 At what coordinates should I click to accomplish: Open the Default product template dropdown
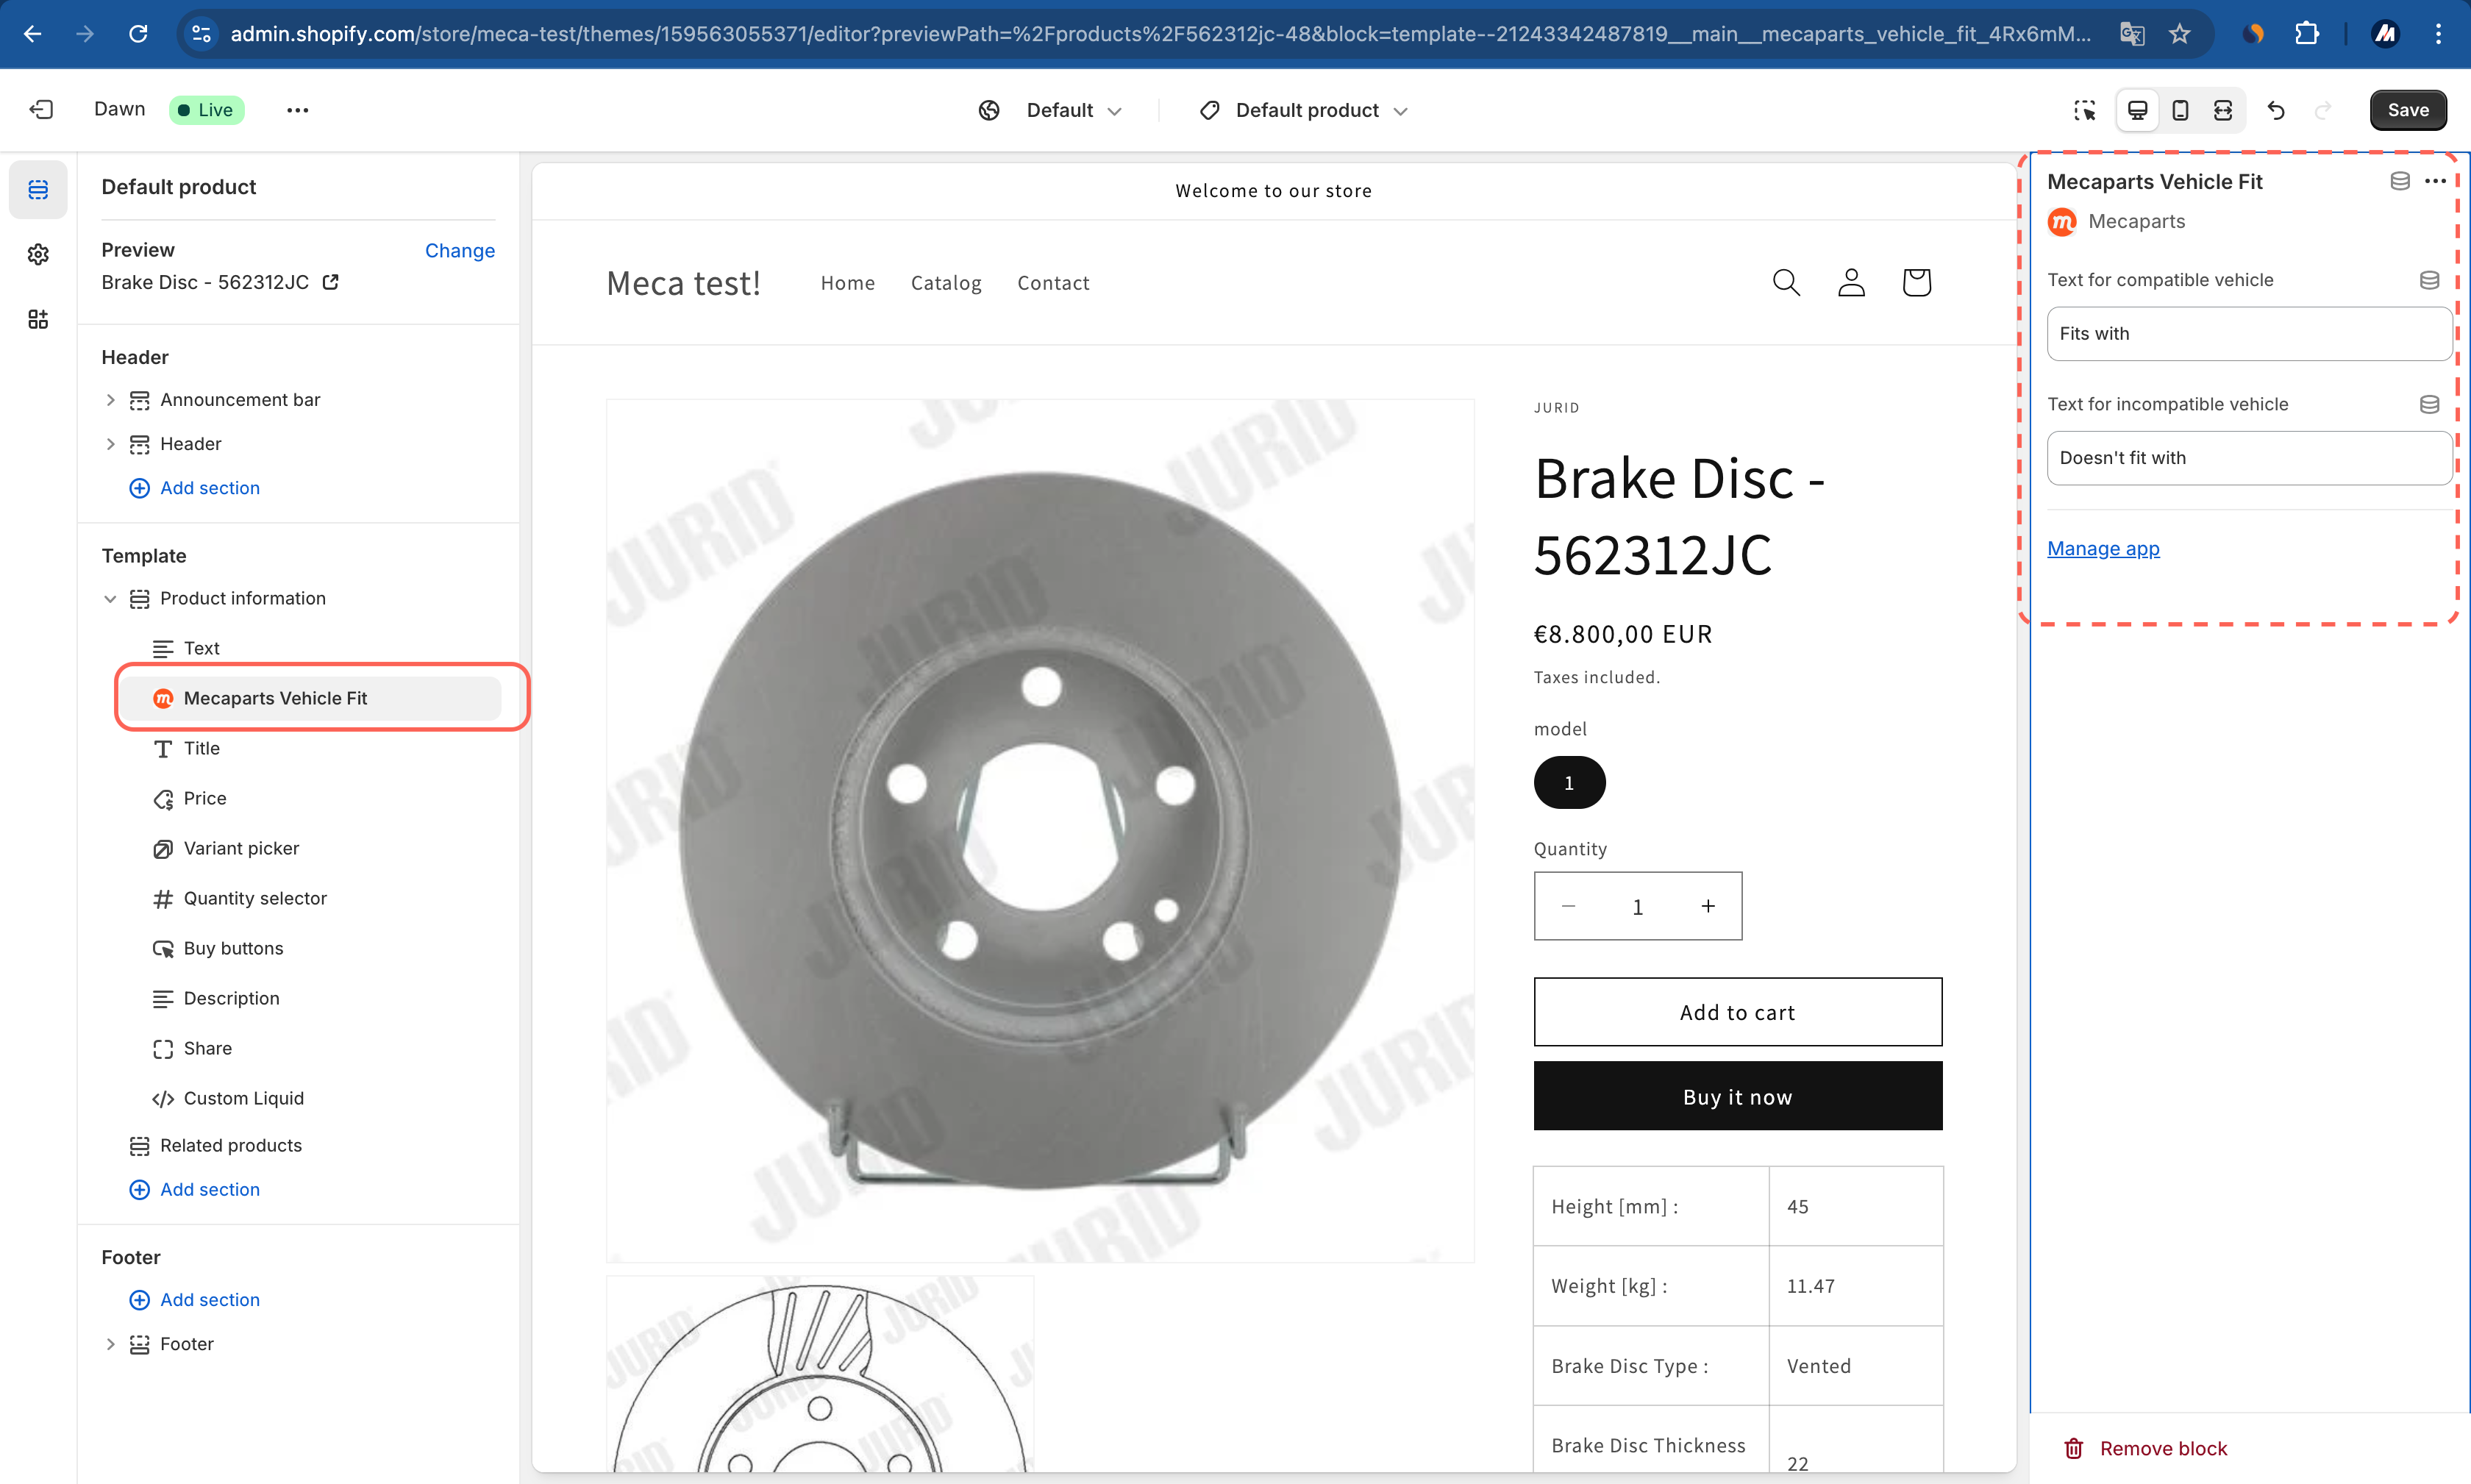[1304, 110]
